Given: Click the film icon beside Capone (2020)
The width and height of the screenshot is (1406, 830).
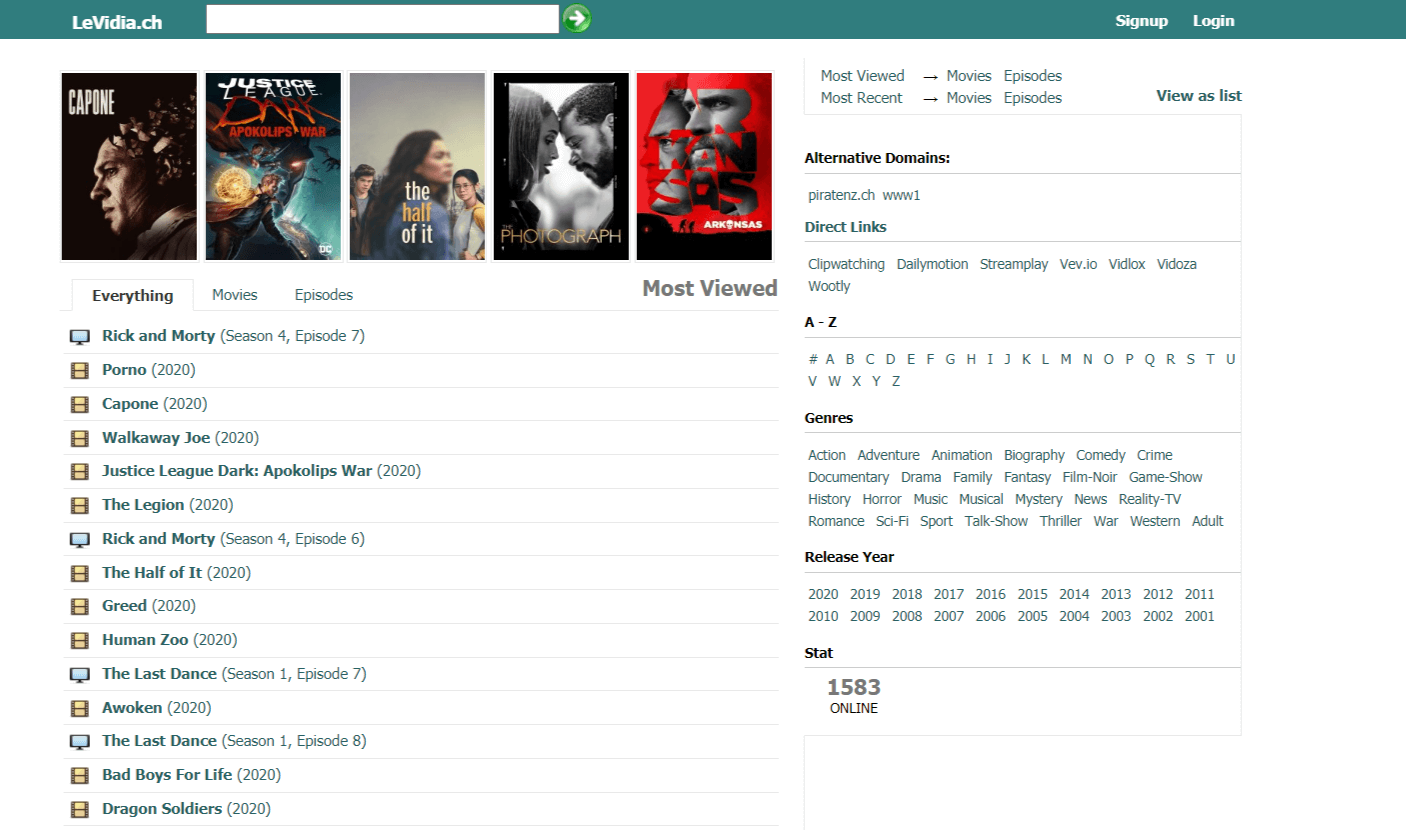Looking at the screenshot, I should coord(80,405).
